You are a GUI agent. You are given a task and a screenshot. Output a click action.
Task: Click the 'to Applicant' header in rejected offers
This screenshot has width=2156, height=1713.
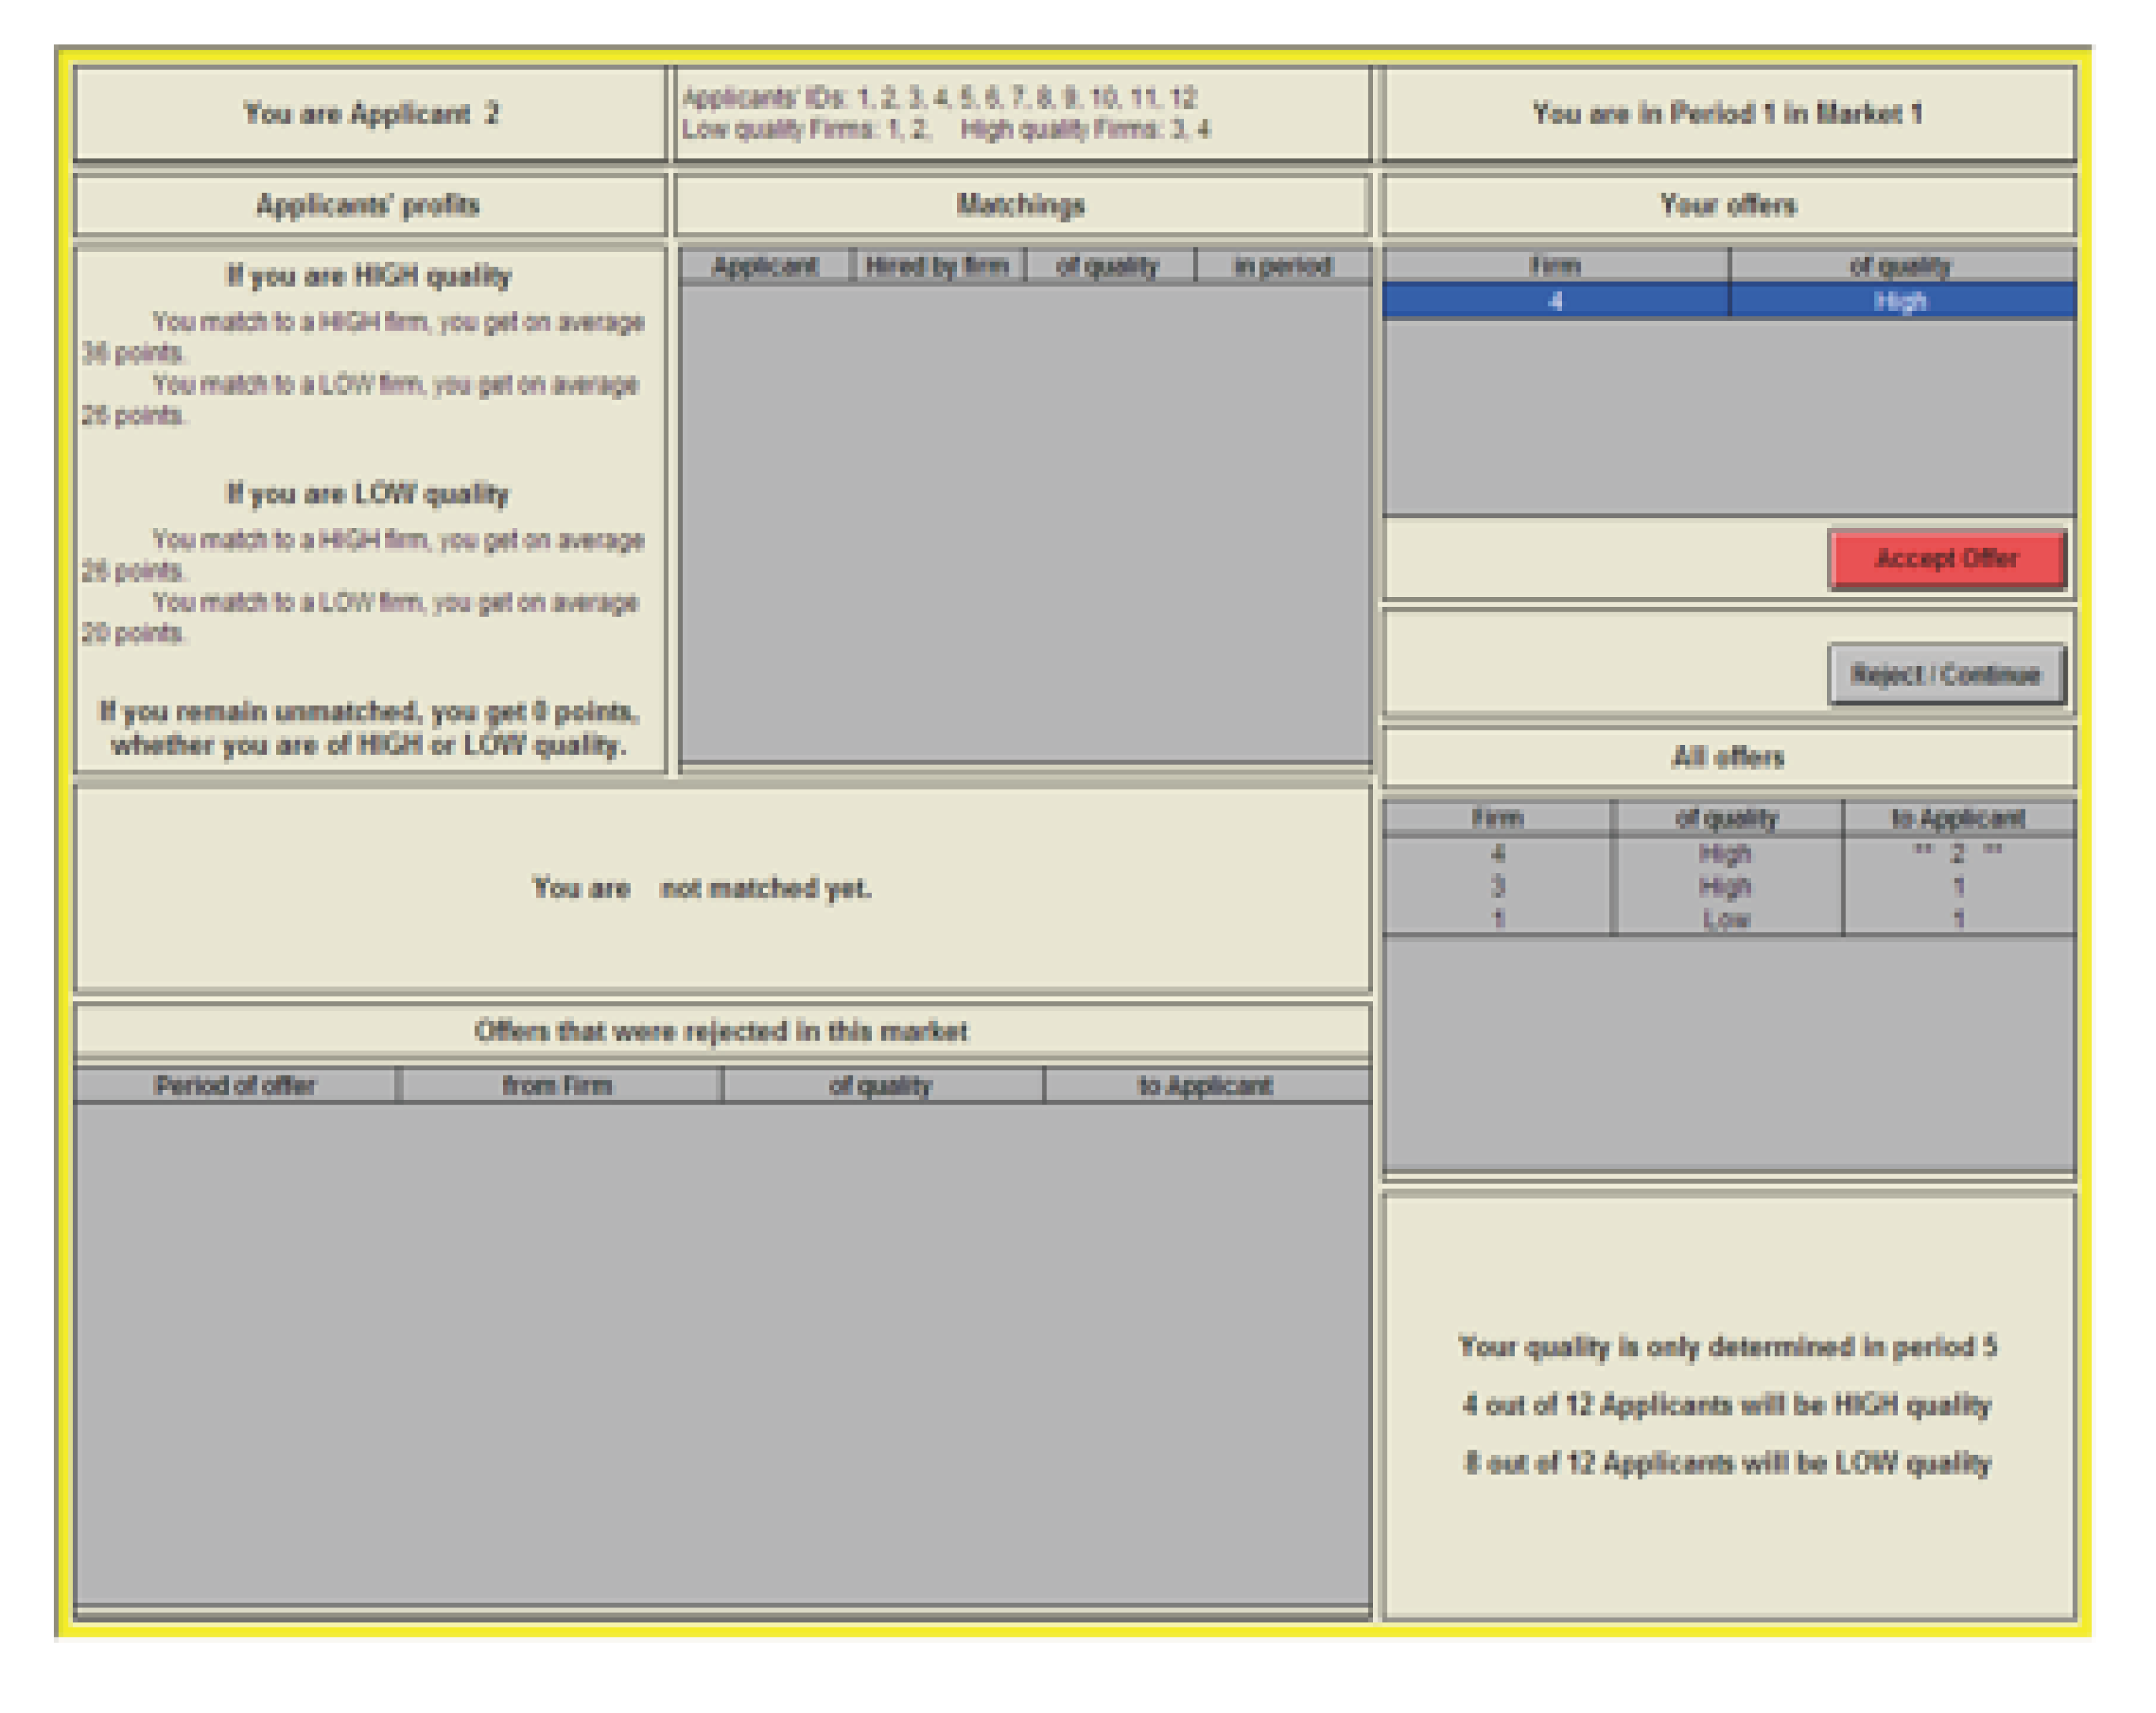coord(1205,1085)
